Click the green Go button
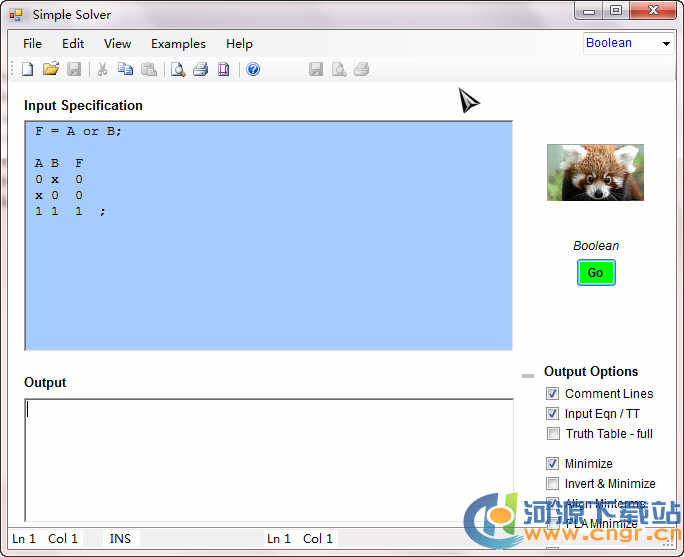 coord(596,273)
